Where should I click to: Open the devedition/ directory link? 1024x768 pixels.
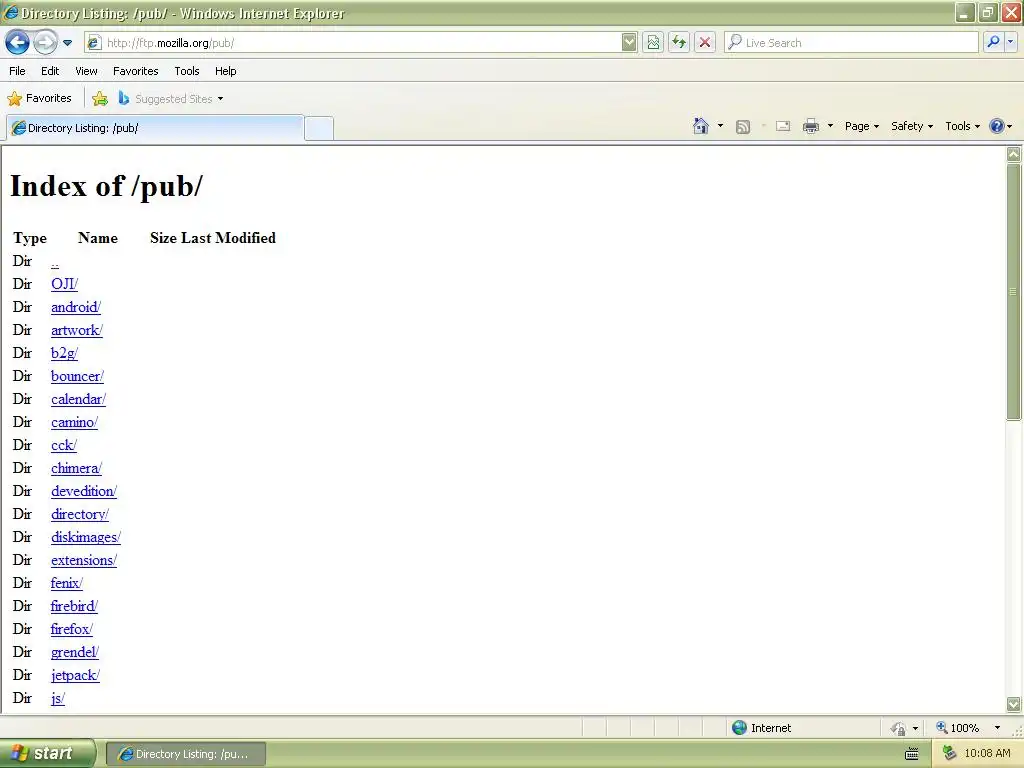click(x=84, y=491)
